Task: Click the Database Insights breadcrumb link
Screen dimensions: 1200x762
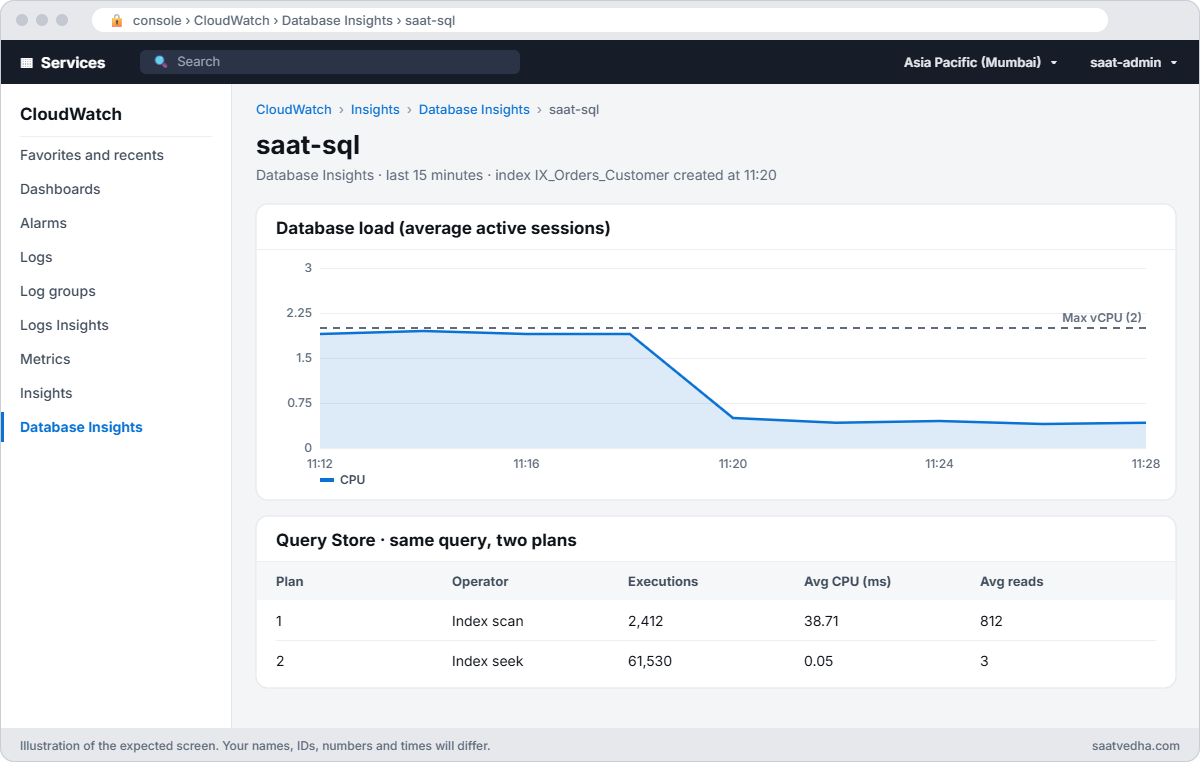Action: click(474, 109)
